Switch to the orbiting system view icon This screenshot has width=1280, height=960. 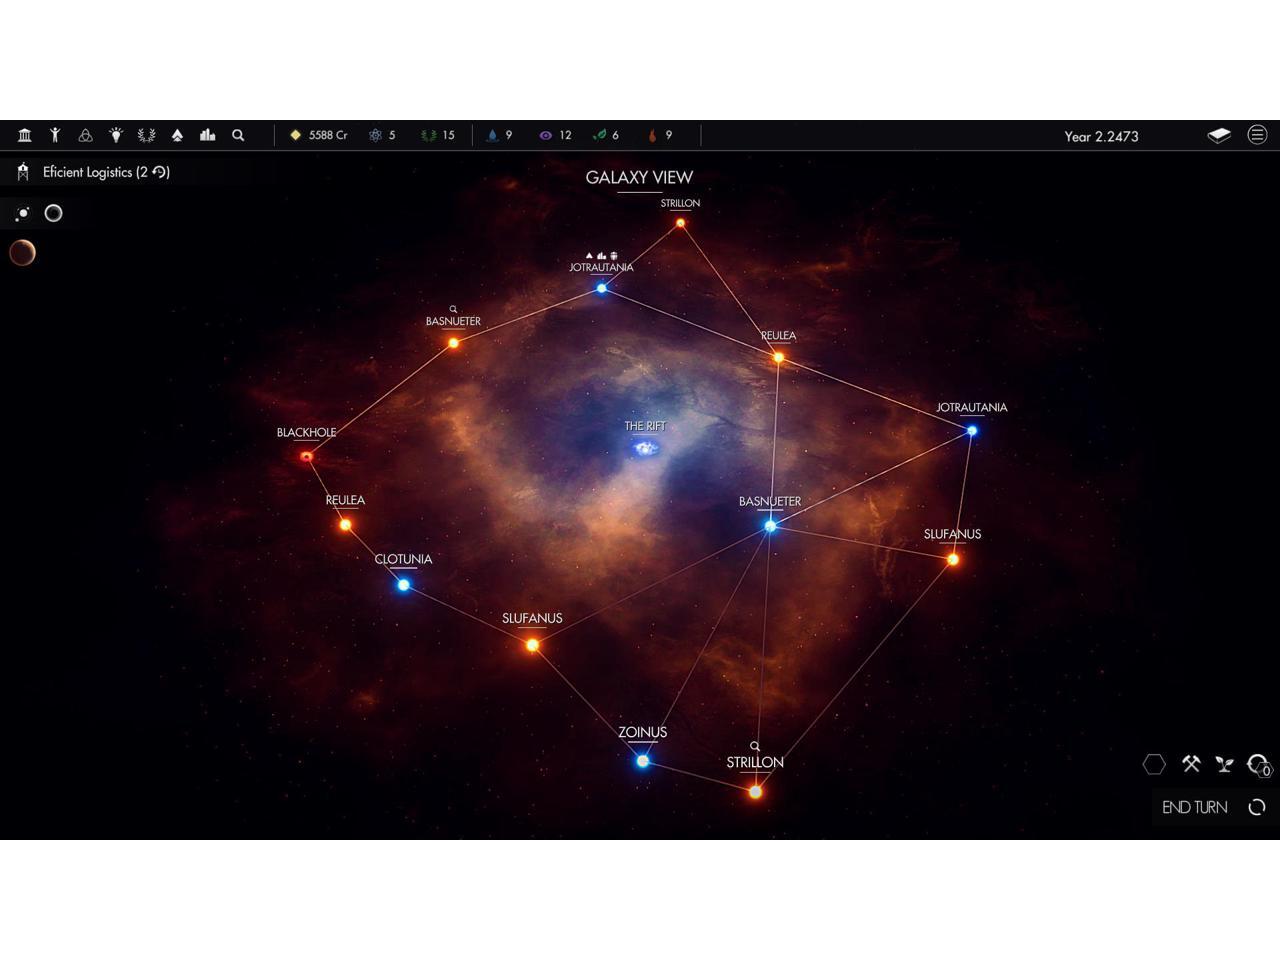pos(23,213)
